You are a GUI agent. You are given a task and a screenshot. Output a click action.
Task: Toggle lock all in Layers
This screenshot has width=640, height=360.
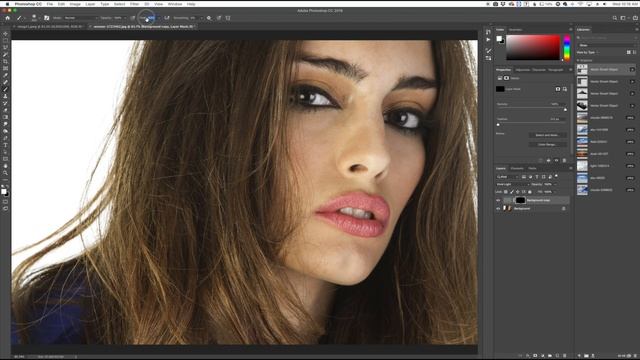(530, 192)
